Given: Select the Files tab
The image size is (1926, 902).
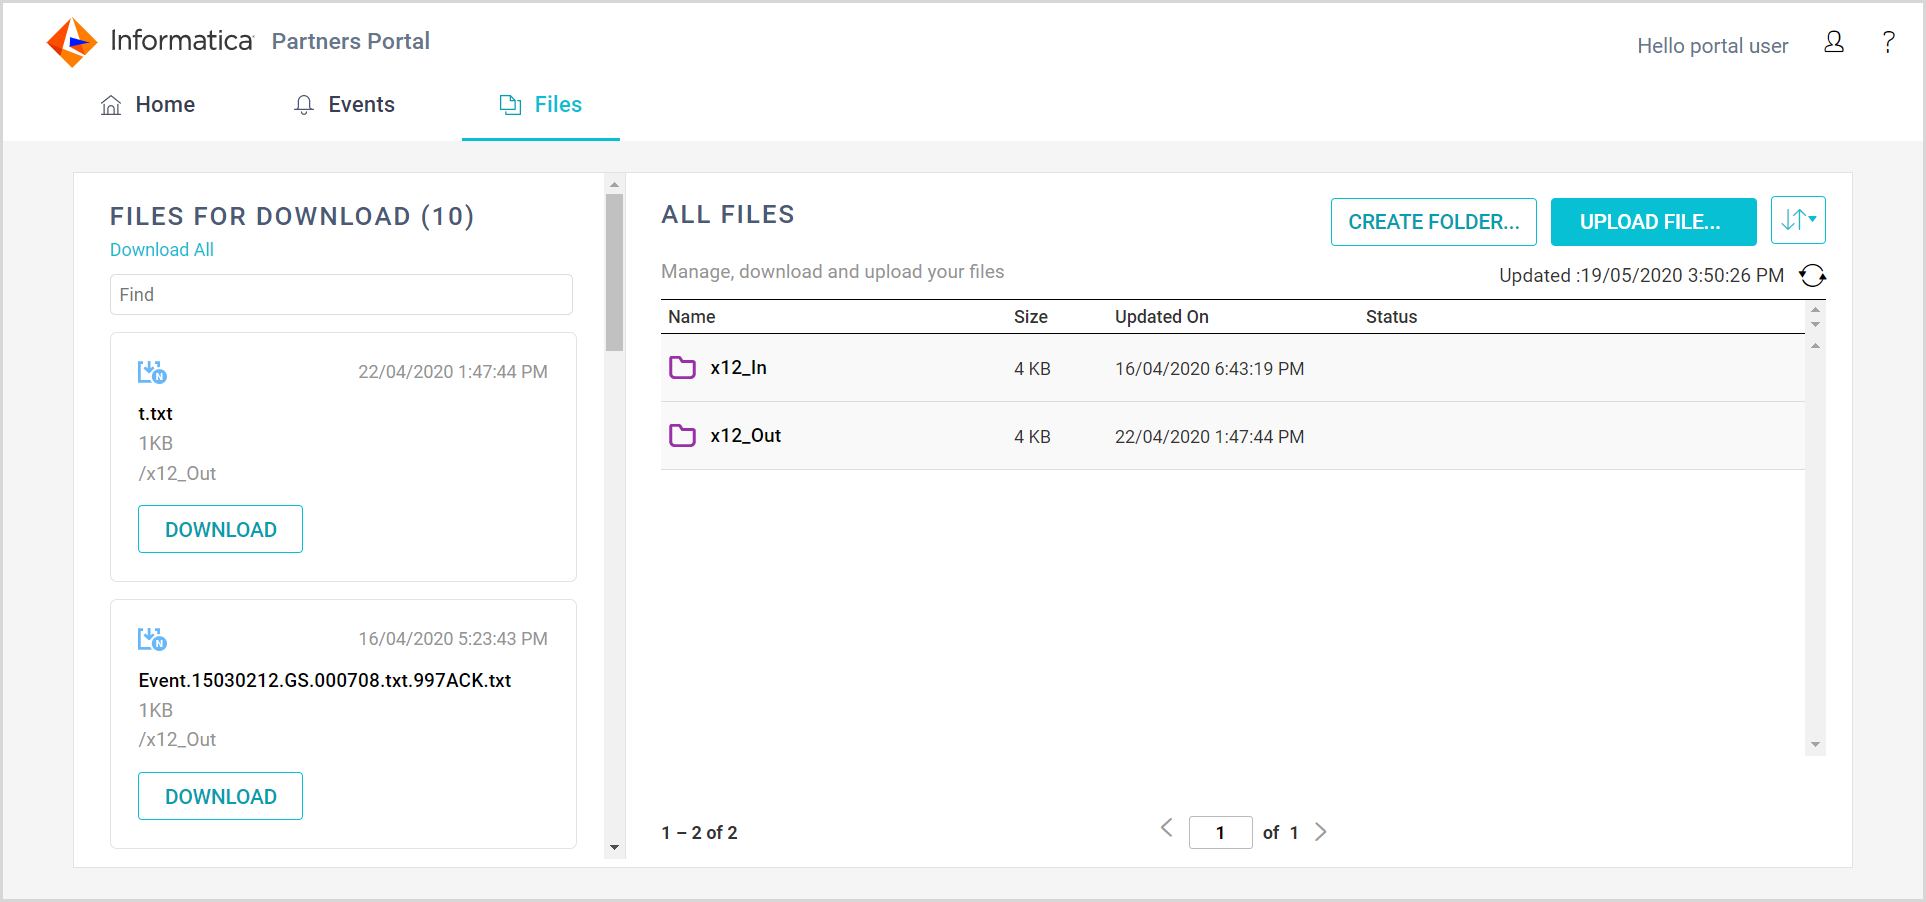Looking at the screenshot, I should tap(540, 105).
